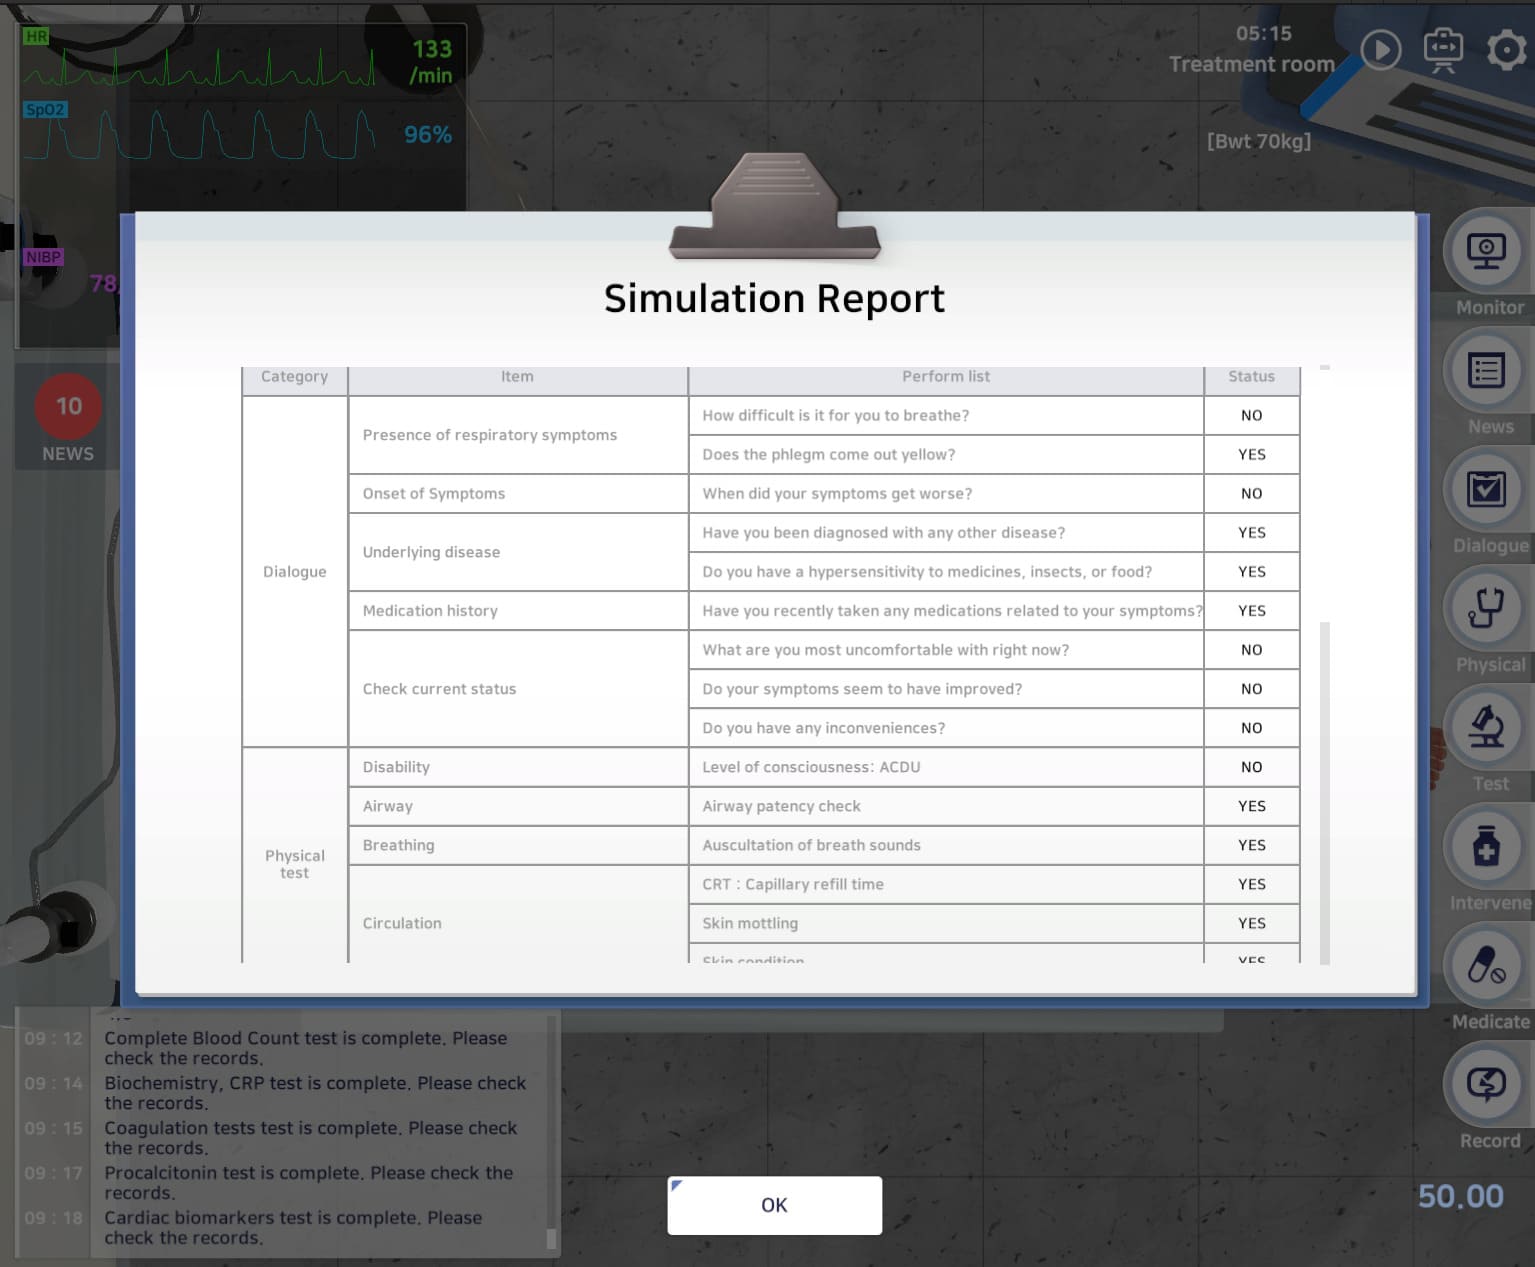
Task: Select the Physical stethoscope icon
Action: (1486, 609)
